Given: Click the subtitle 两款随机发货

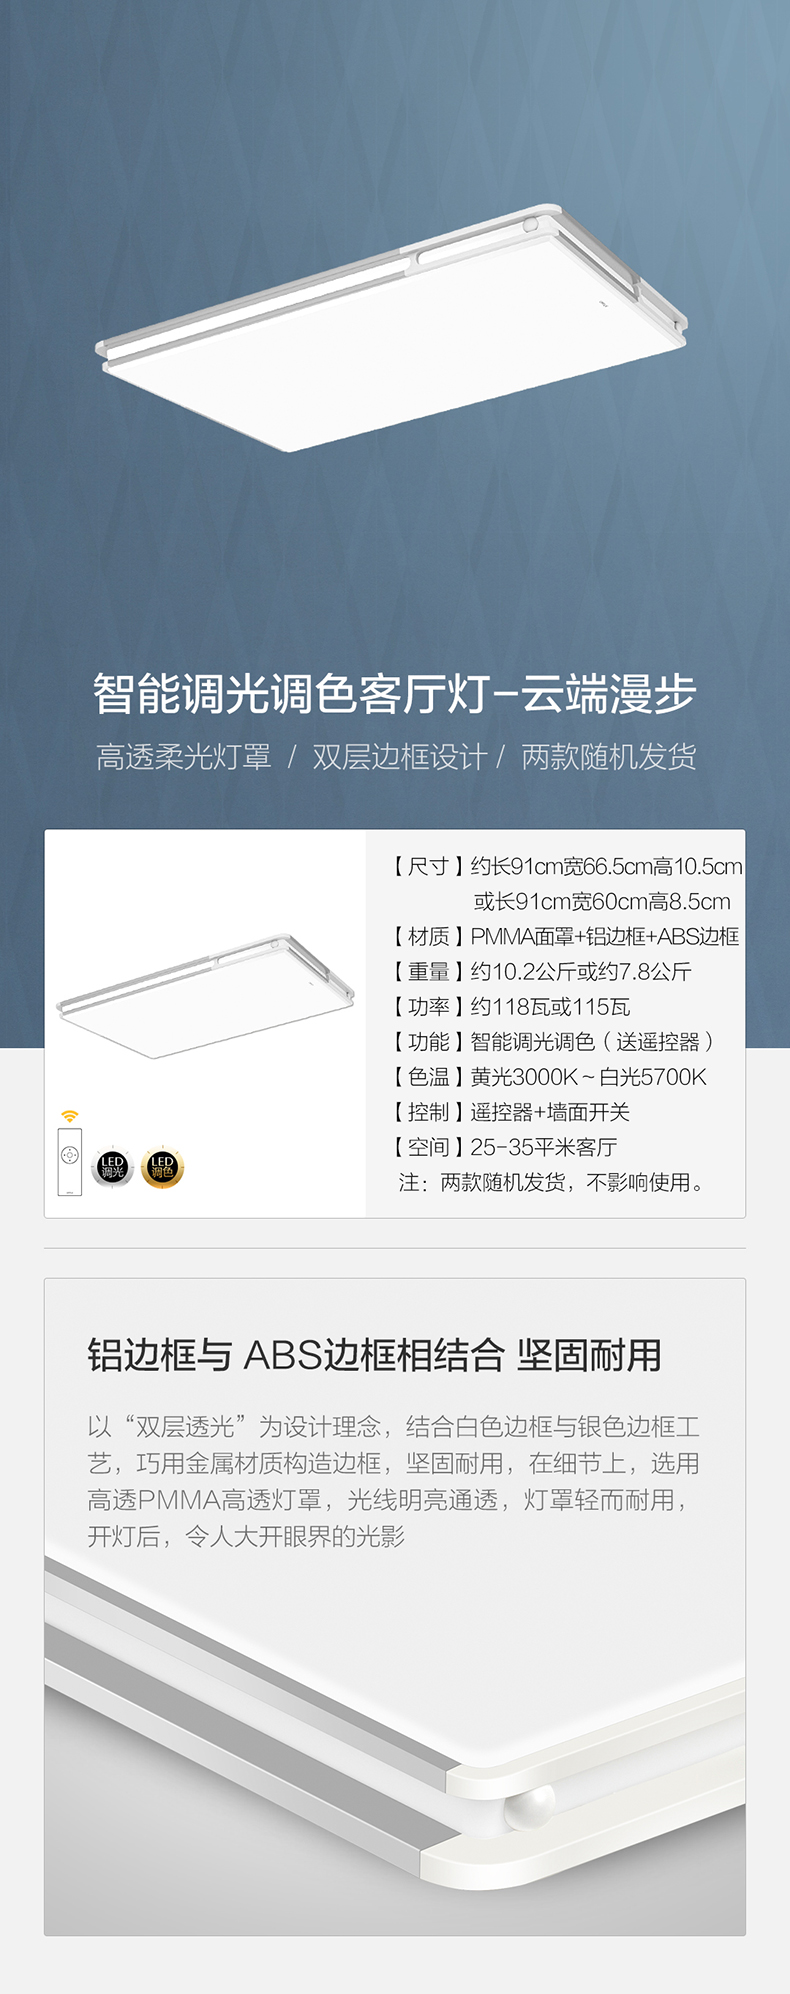Looking at the screenshot, I should [608, 757].
